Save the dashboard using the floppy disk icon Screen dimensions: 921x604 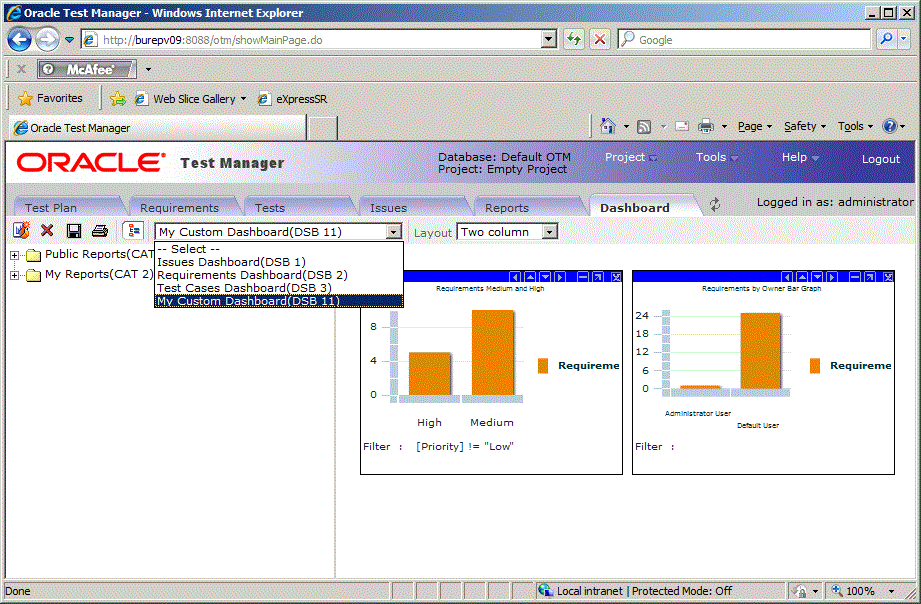[73, 231]
